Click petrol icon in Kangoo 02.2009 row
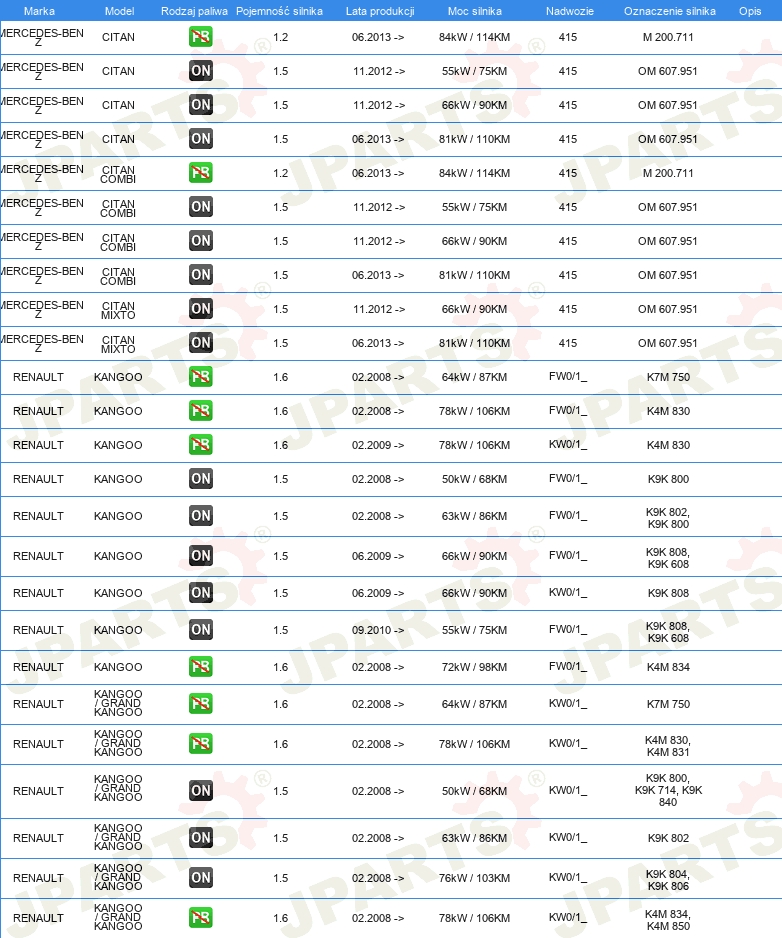Viewport: 782px width, 938px height. point(200,446)
